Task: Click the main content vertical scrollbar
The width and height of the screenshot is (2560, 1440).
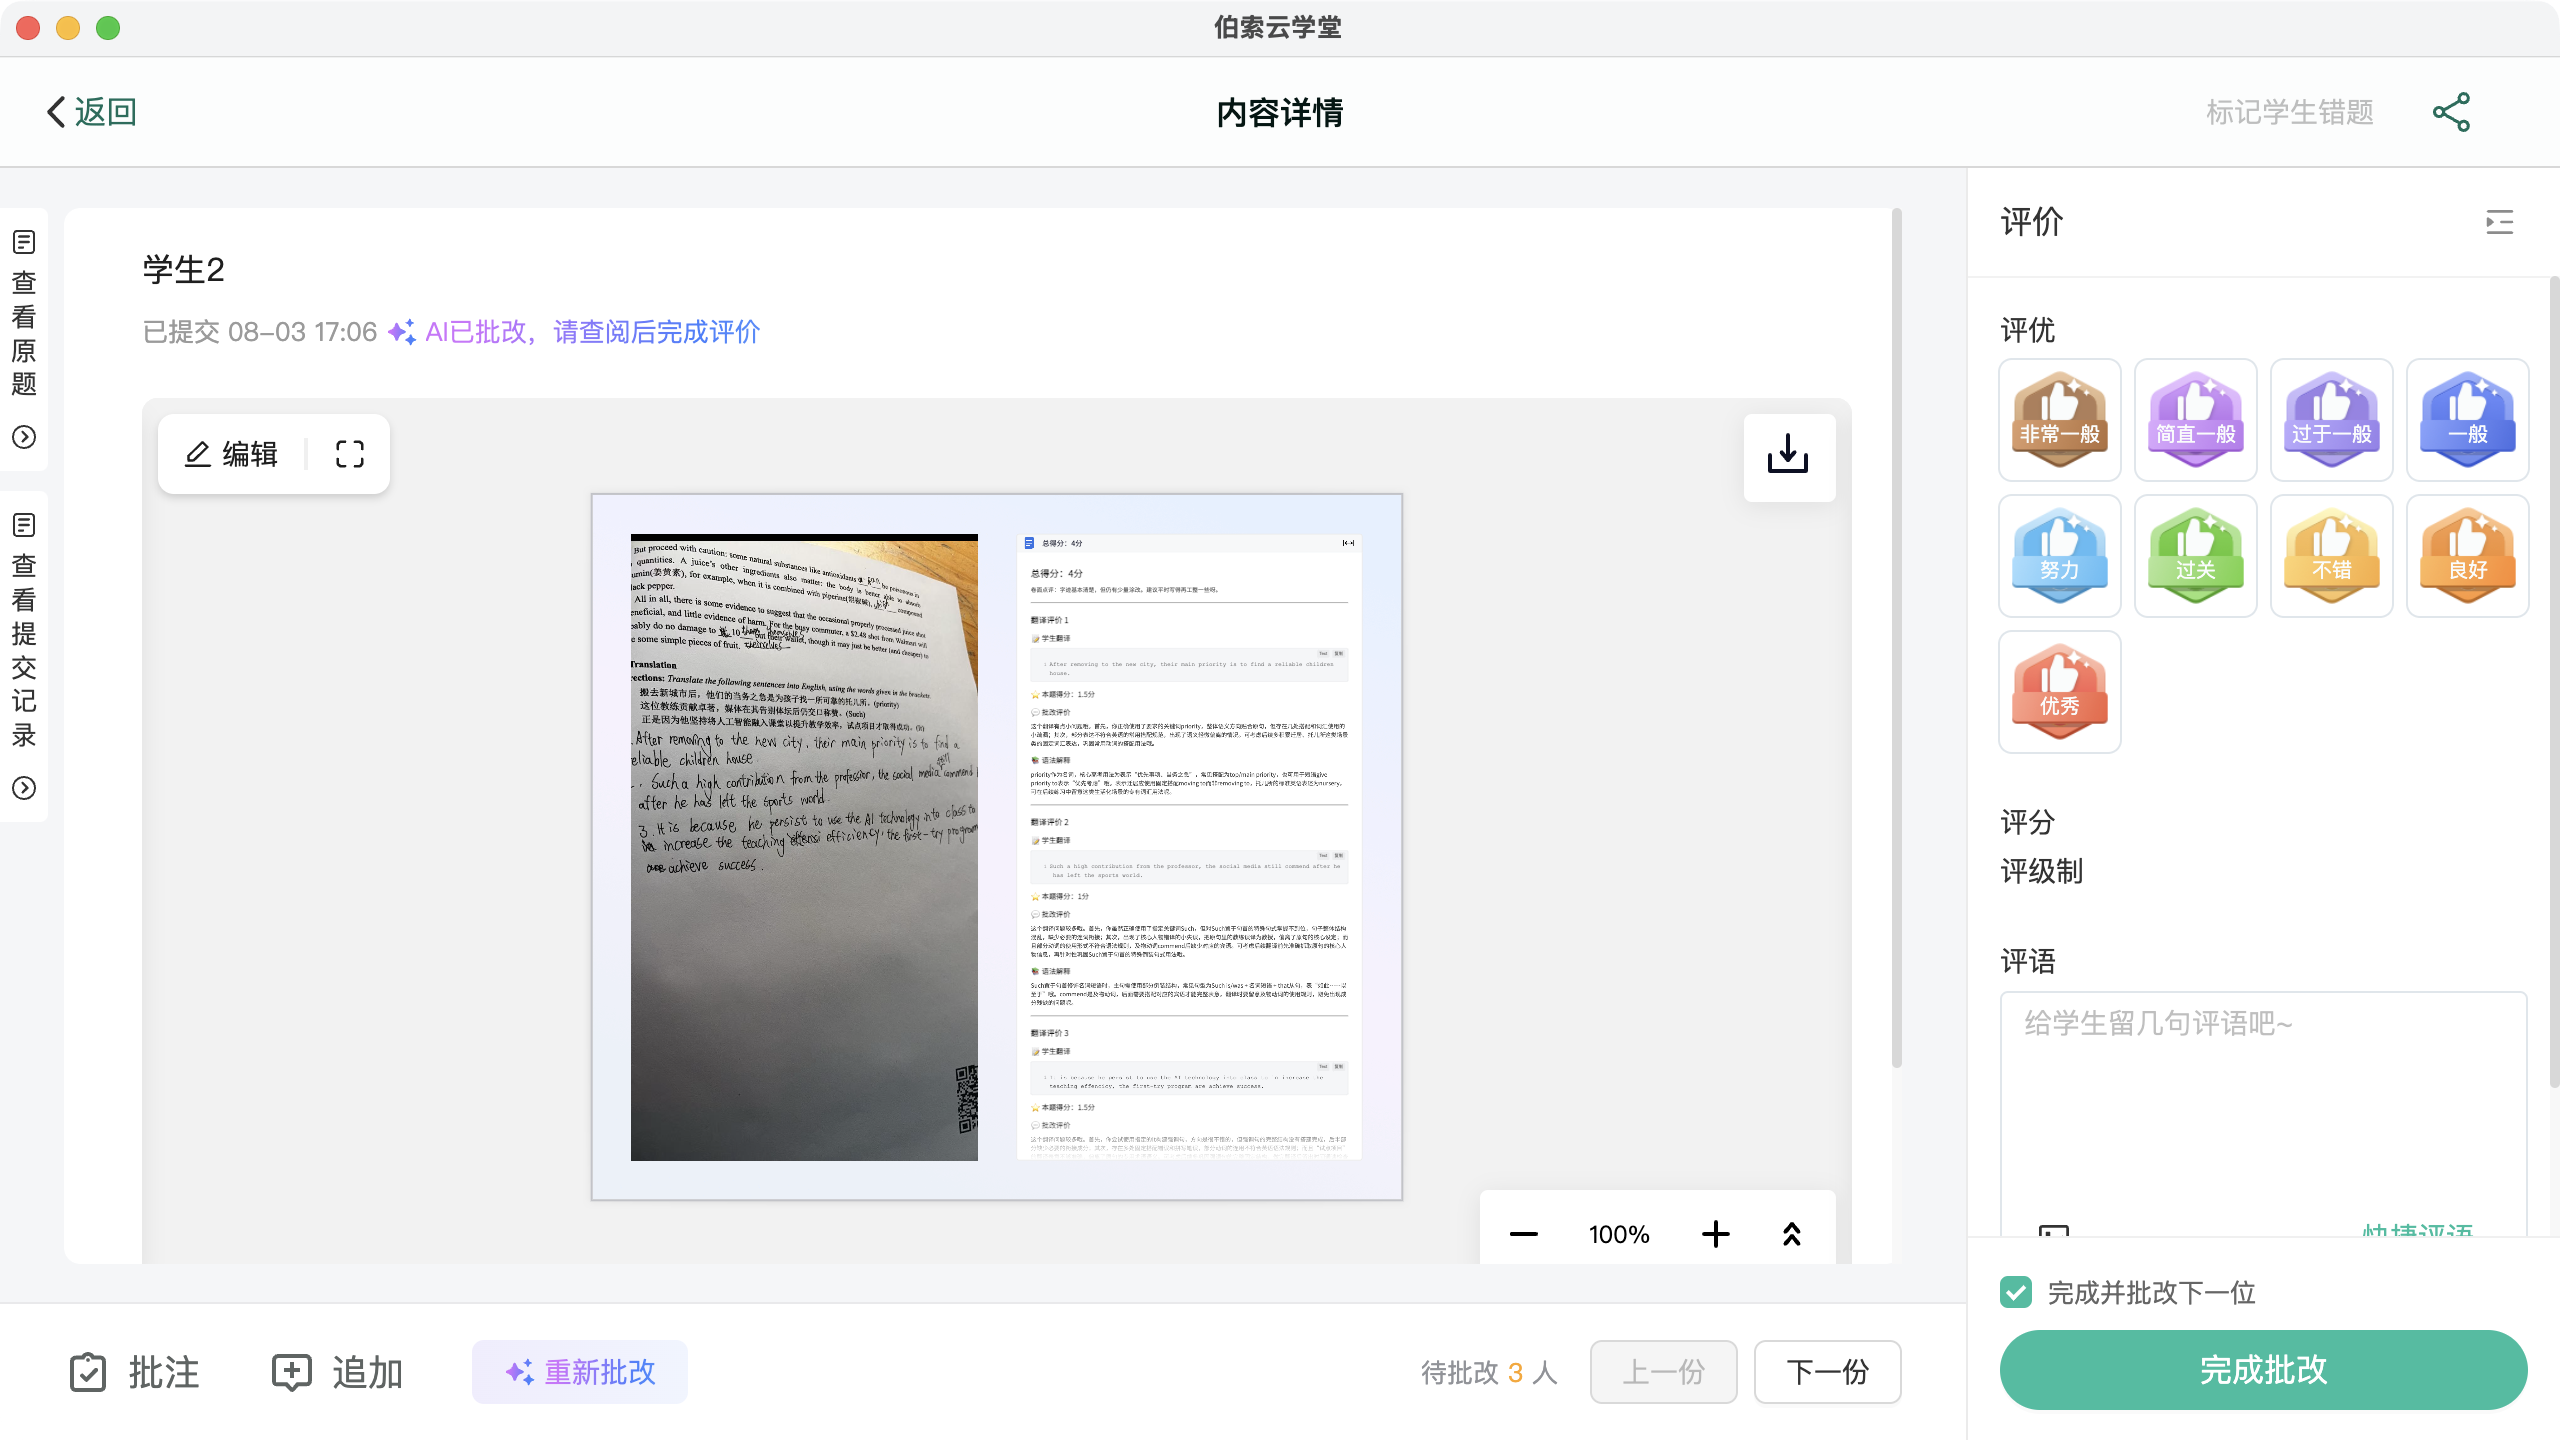Action: point(1896,638)
